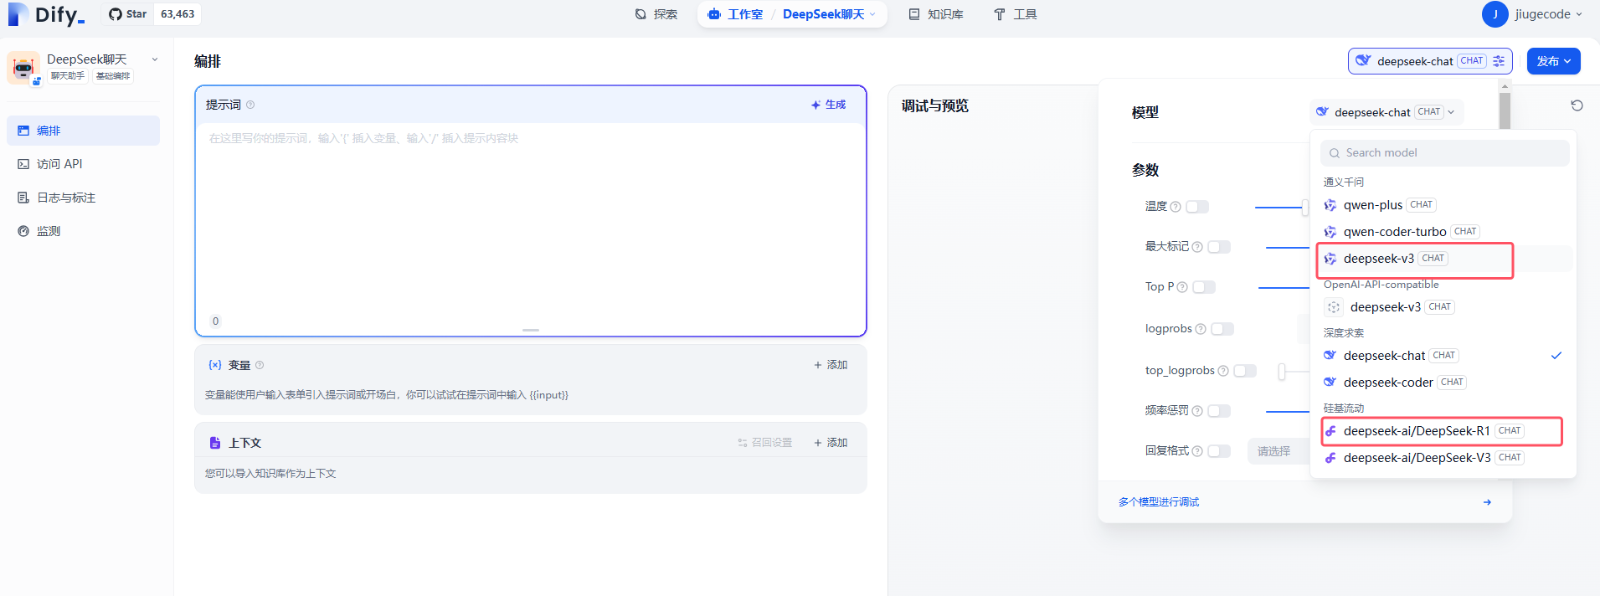
Task: Select deepseek-ai/DeepSeek-R1 from model list
Action: [1416, 431]
